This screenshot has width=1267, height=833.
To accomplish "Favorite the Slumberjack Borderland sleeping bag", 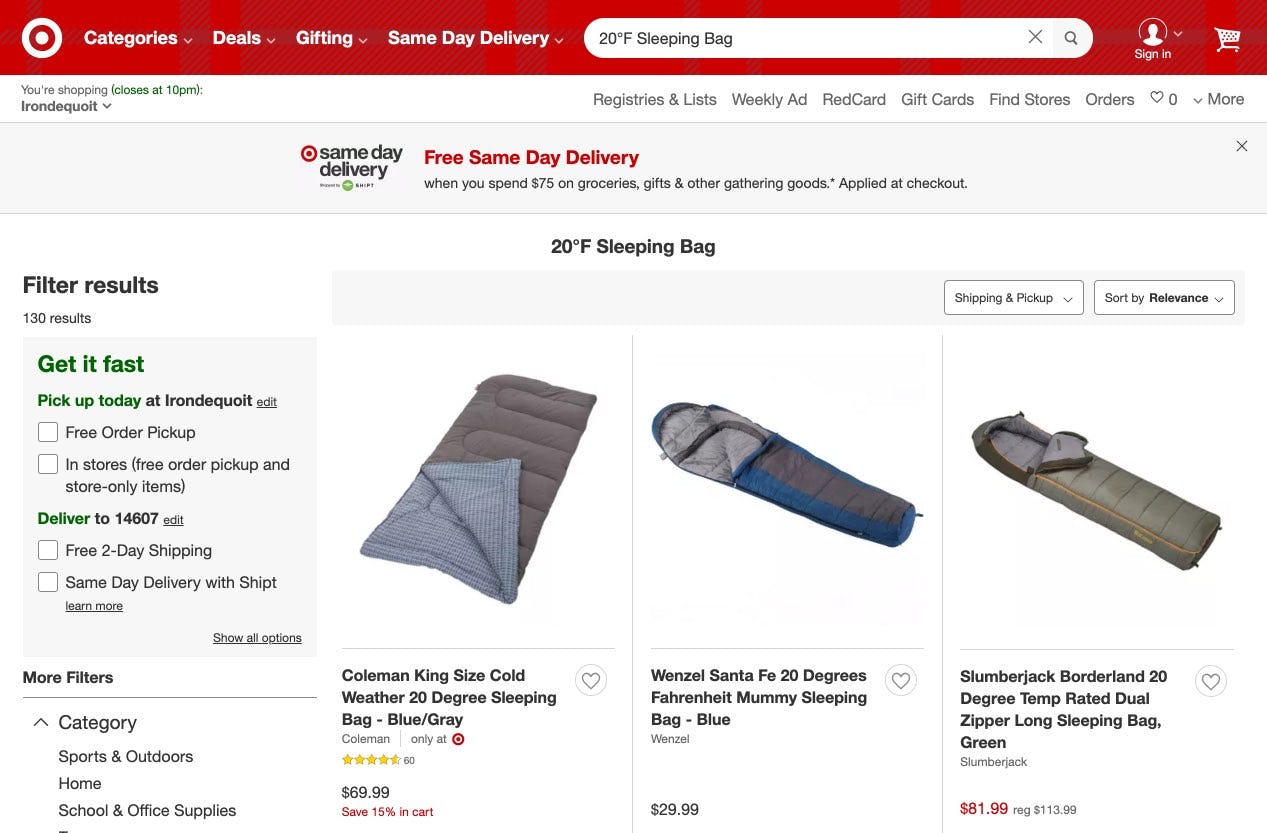I will tap(1211, 682).
